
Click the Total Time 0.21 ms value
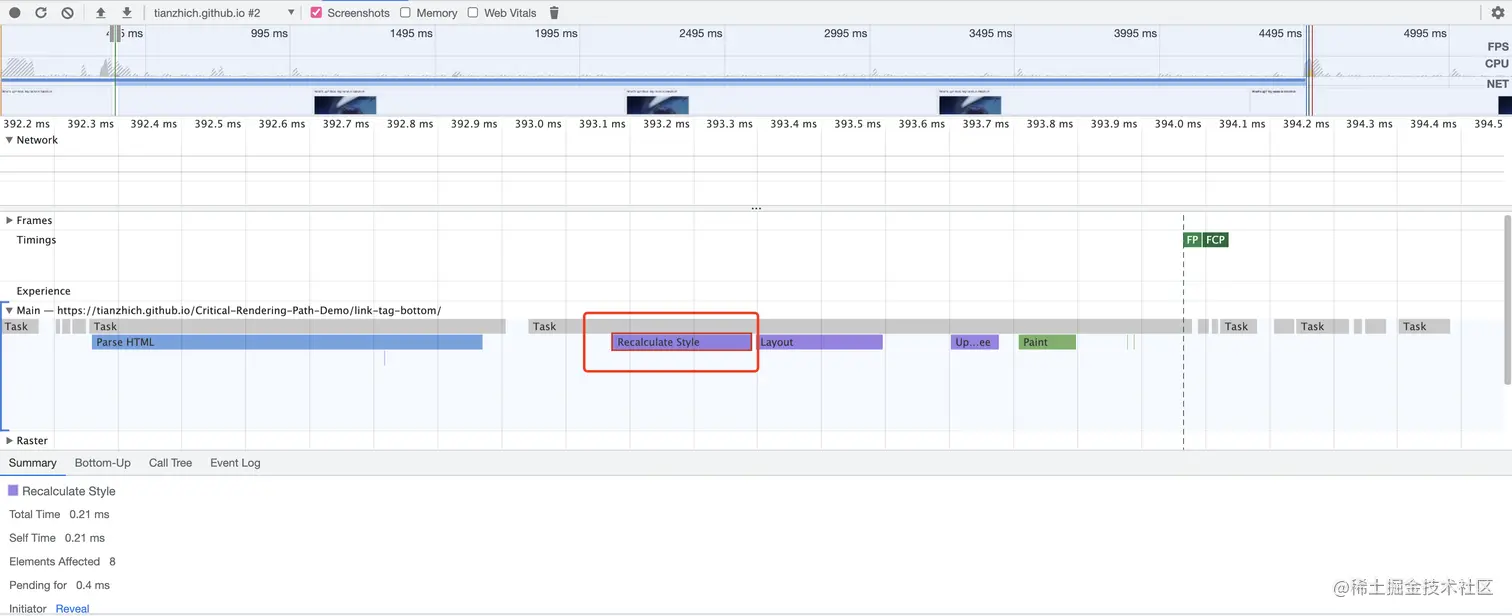pyautogui.click(x=89, y=514)
